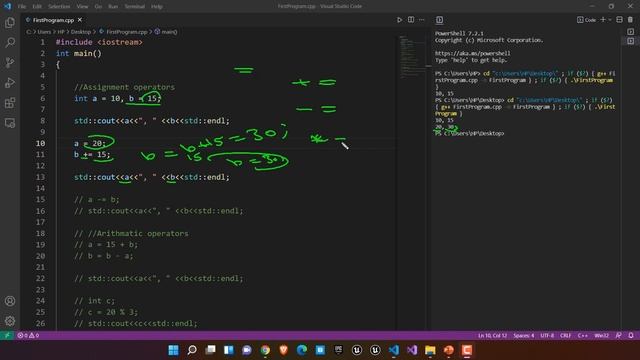Click HP in the breadcrumb path
640x360 pixels.
coord(61,32)
